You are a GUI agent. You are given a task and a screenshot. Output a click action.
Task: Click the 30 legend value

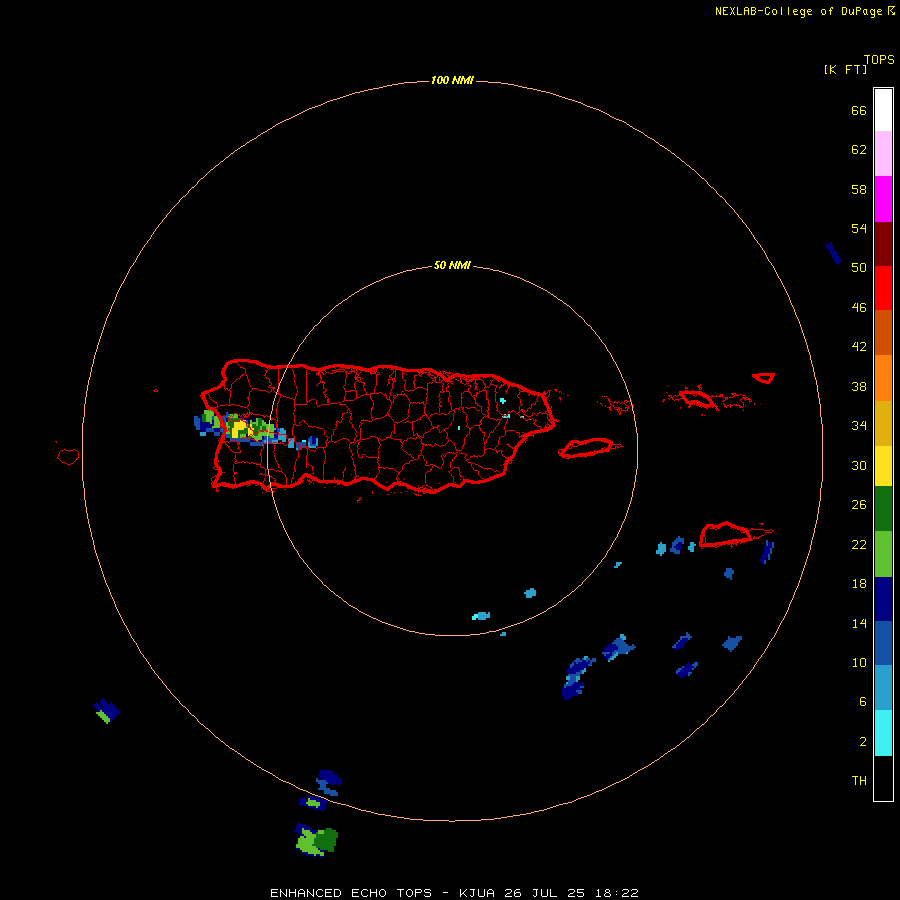click(859, 465)
